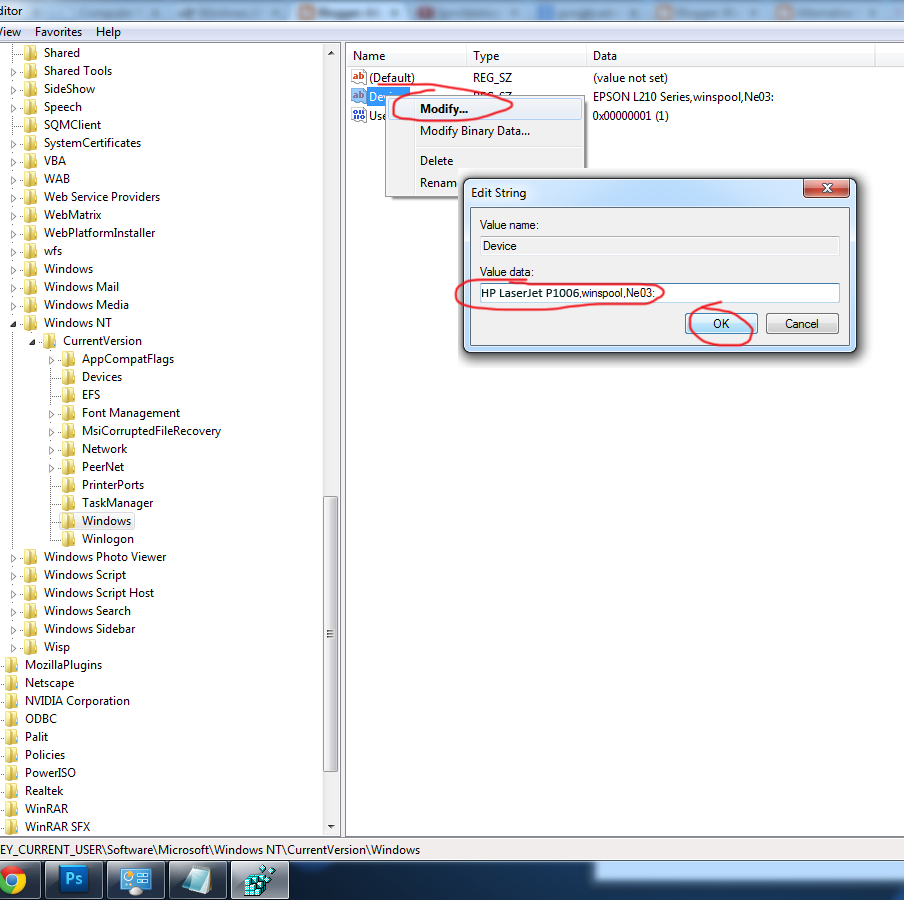
Task: Select the Windows key under CurrentVersion
Action: pos(106,521)
